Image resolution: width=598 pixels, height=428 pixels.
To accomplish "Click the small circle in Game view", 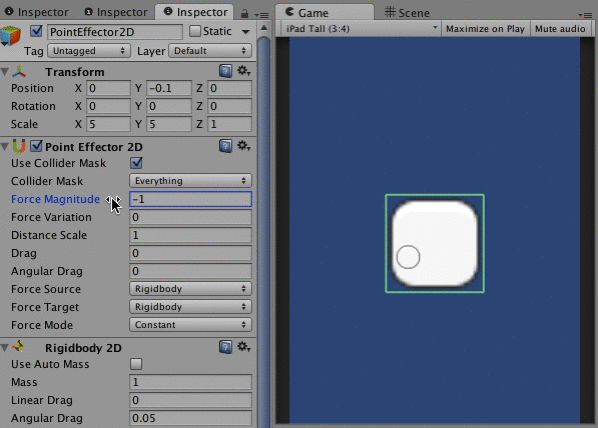I will click(408, 257).
